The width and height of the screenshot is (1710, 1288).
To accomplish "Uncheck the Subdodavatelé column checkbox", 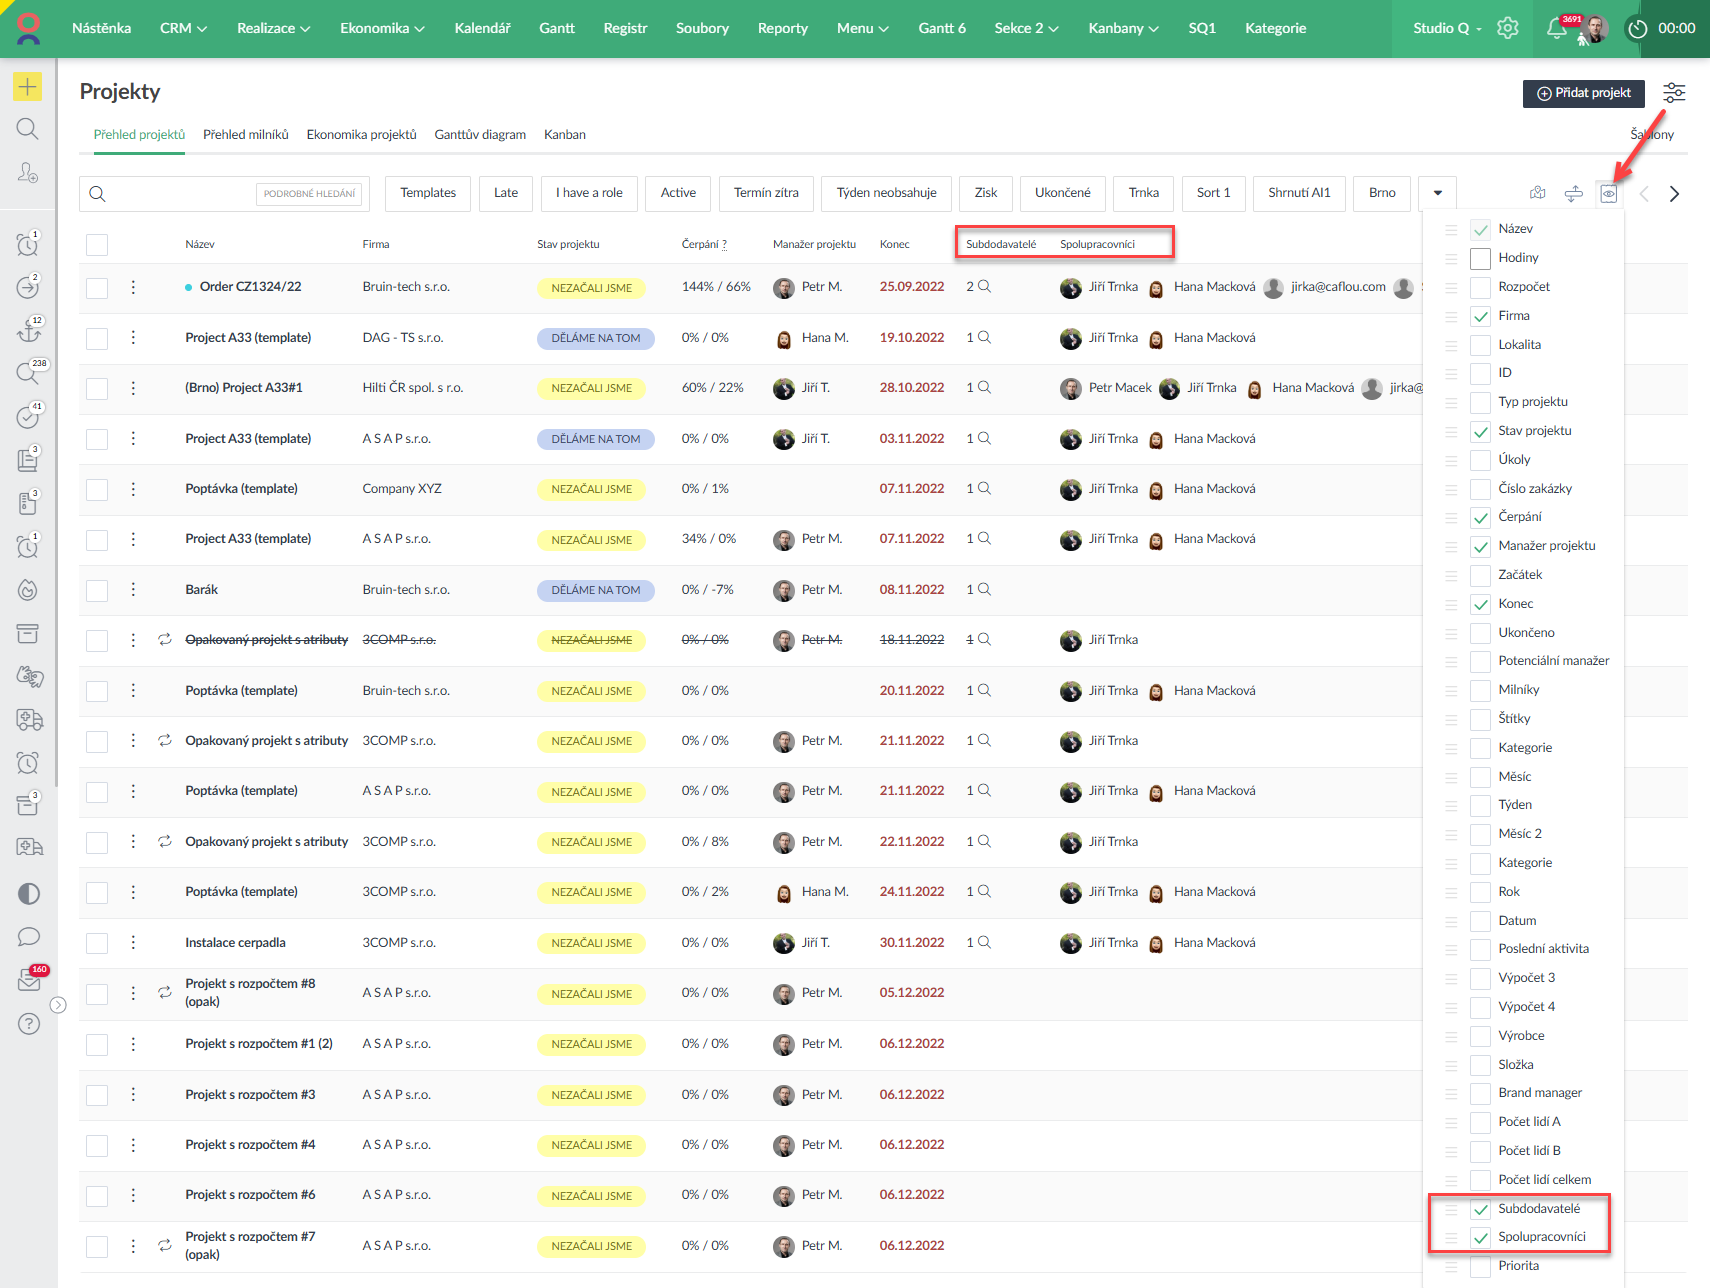I will (x=1480, y=1209).
